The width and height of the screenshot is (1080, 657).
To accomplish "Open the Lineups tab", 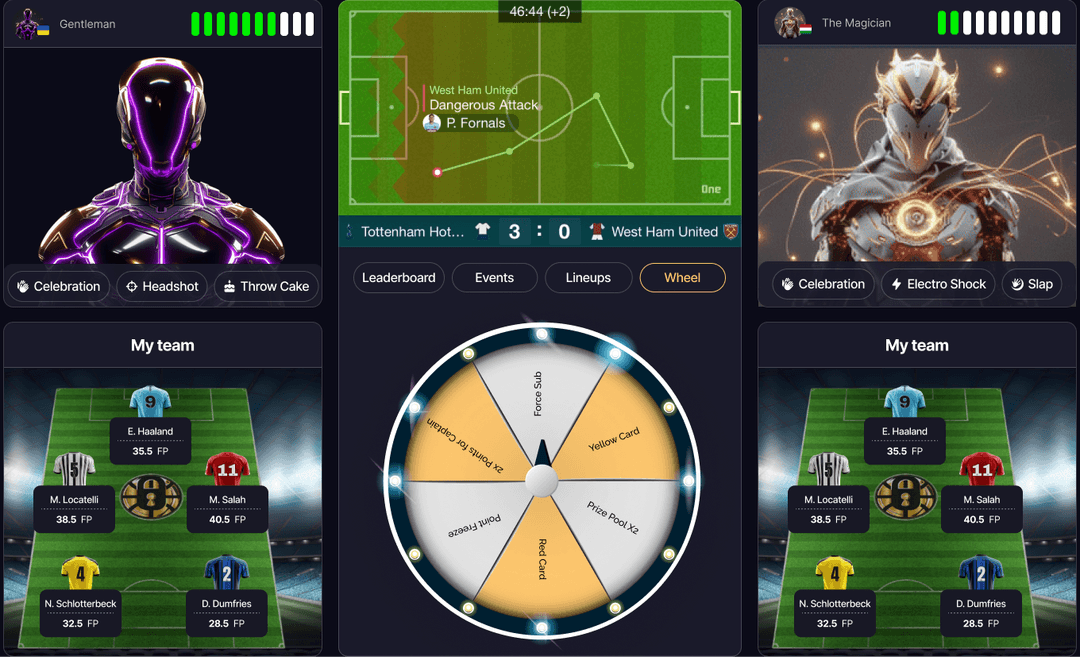I will coord(588,278).
